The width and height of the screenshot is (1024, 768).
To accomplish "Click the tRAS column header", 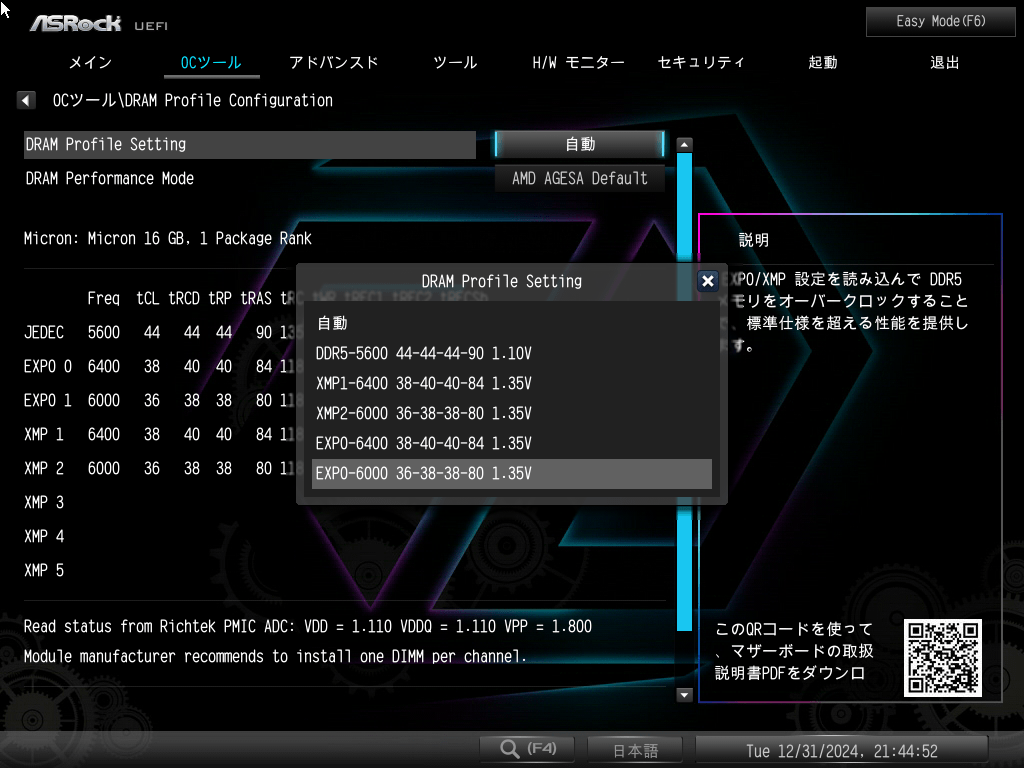I will pyautogui.click(x=256, y=298).
